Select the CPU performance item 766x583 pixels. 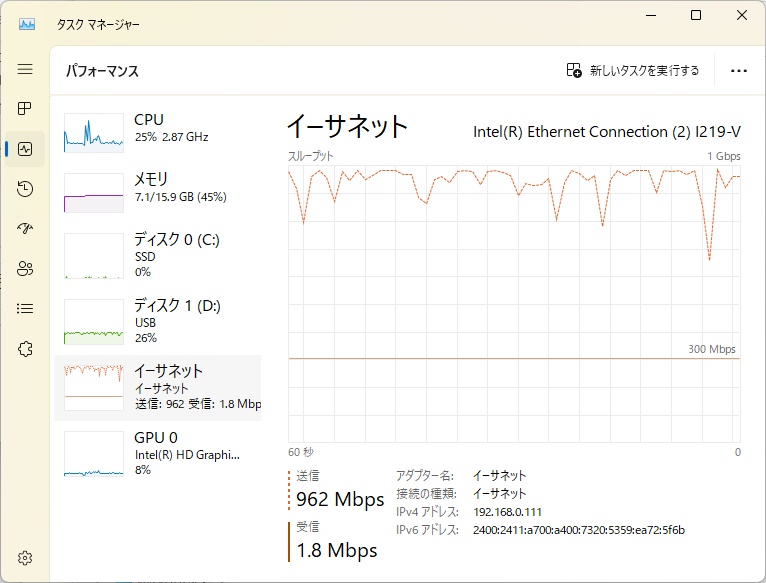157,132
